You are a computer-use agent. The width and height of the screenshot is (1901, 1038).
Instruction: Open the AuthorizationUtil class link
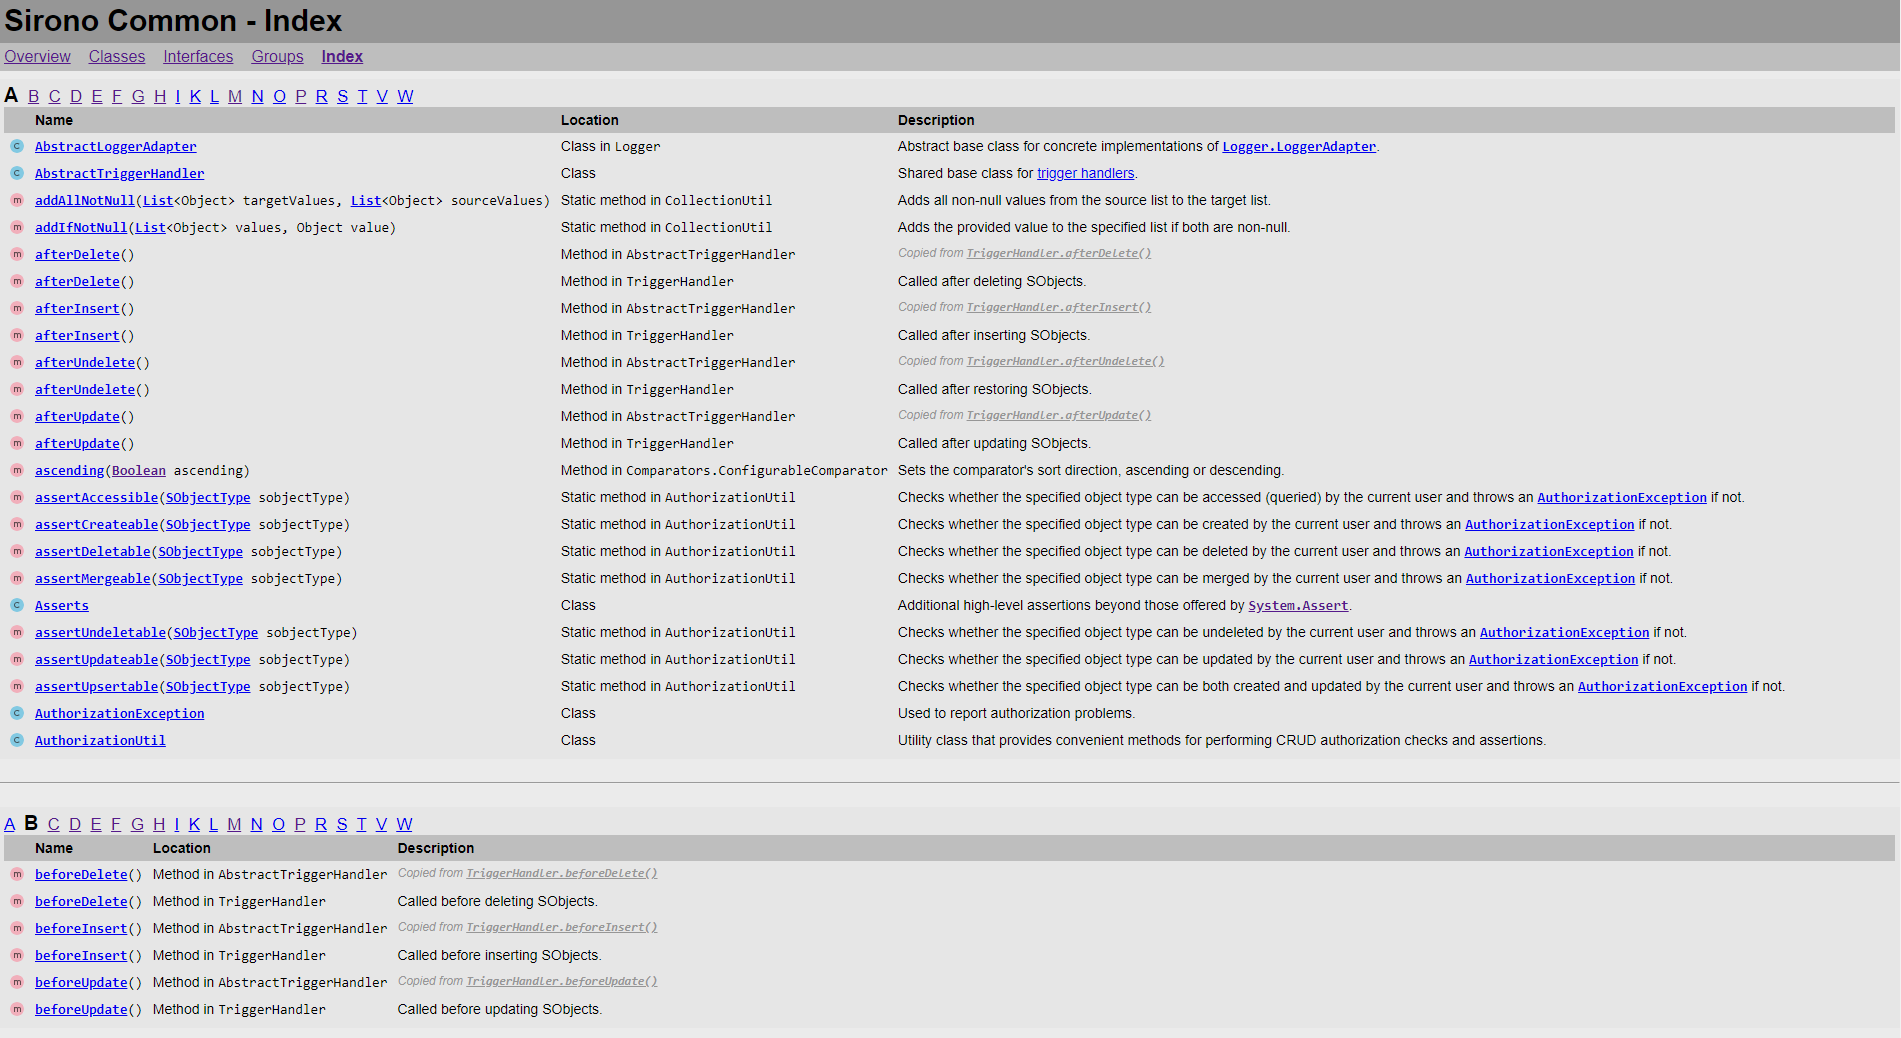pyautogui.click(x=100, y=740)
